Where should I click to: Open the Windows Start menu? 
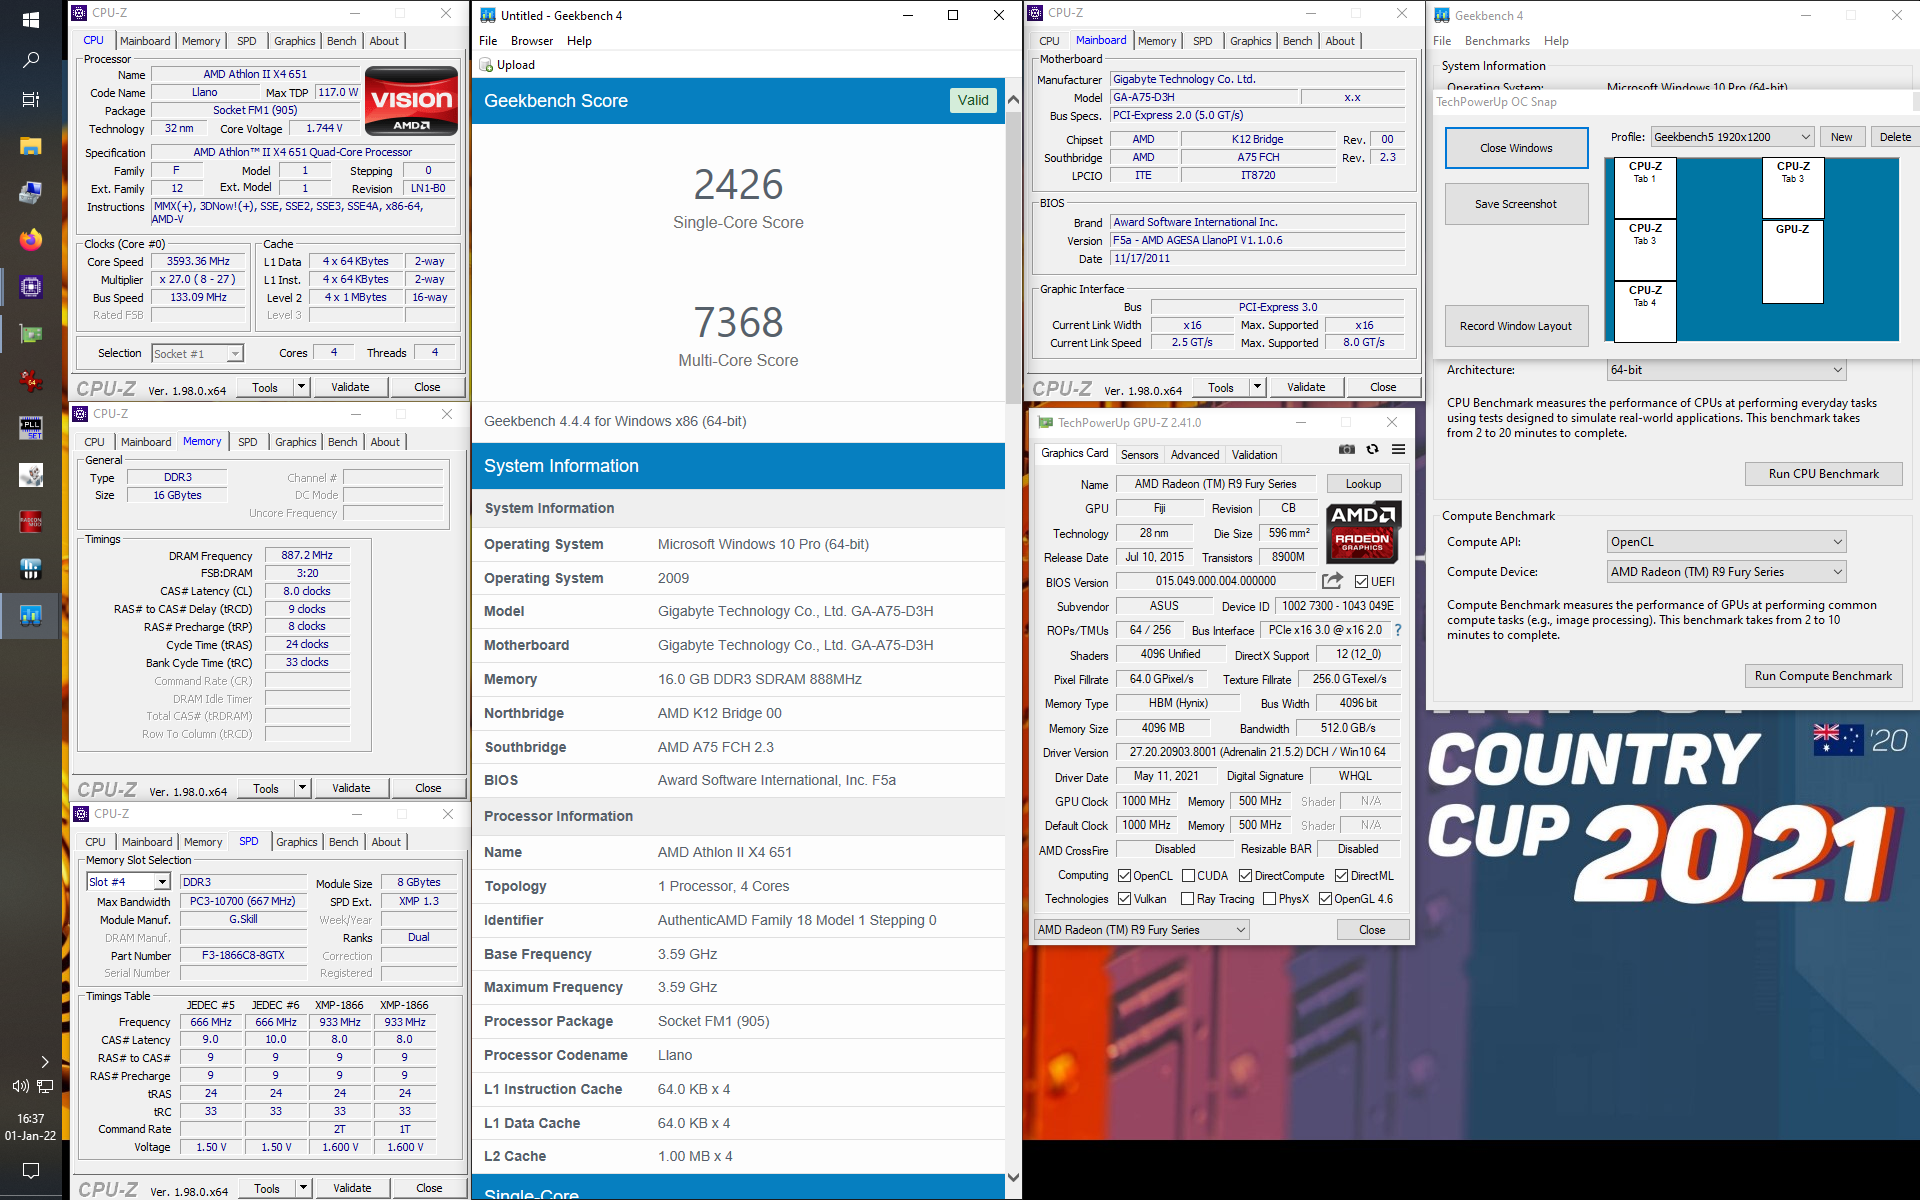coord(30,20)
